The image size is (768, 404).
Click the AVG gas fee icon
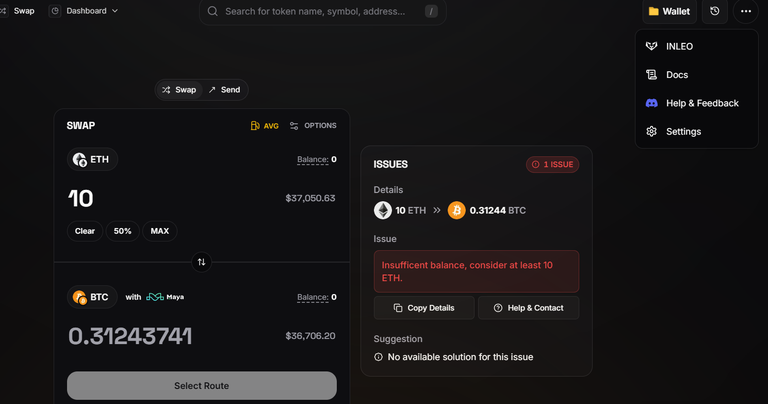pyautogui.click(x=255, y=126)
